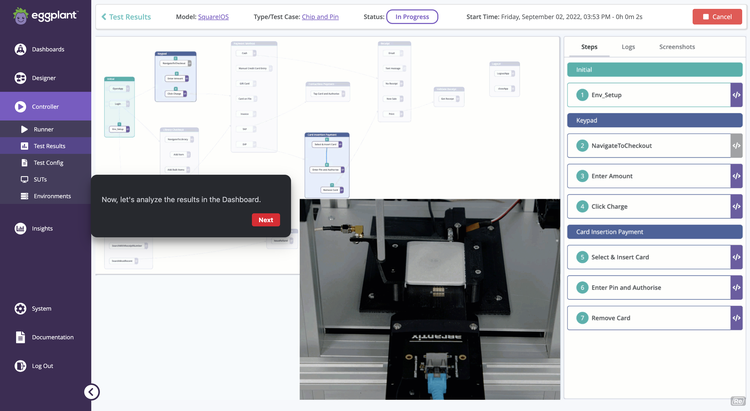Open the Designer section icon
This screenshot has height=411, width=750.
(21, 78)
